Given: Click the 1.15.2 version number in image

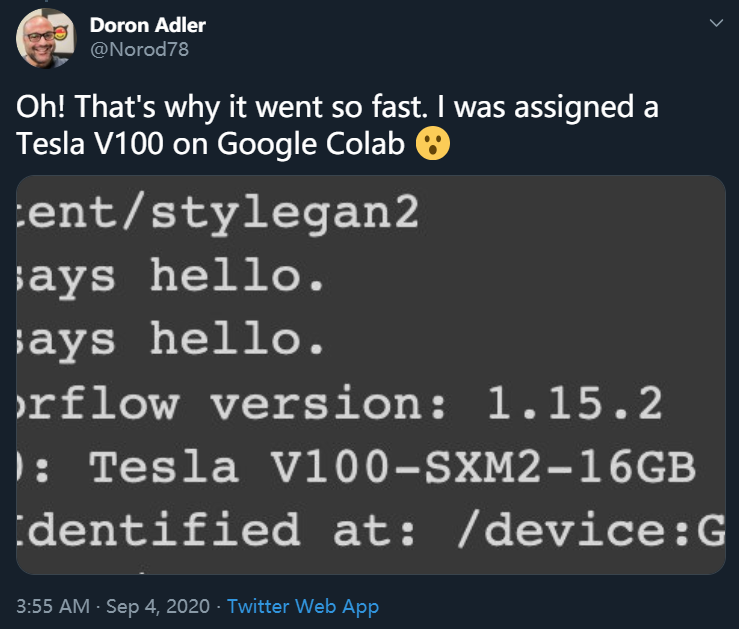Looking at the screenshot, I should [x=574, y=403].
